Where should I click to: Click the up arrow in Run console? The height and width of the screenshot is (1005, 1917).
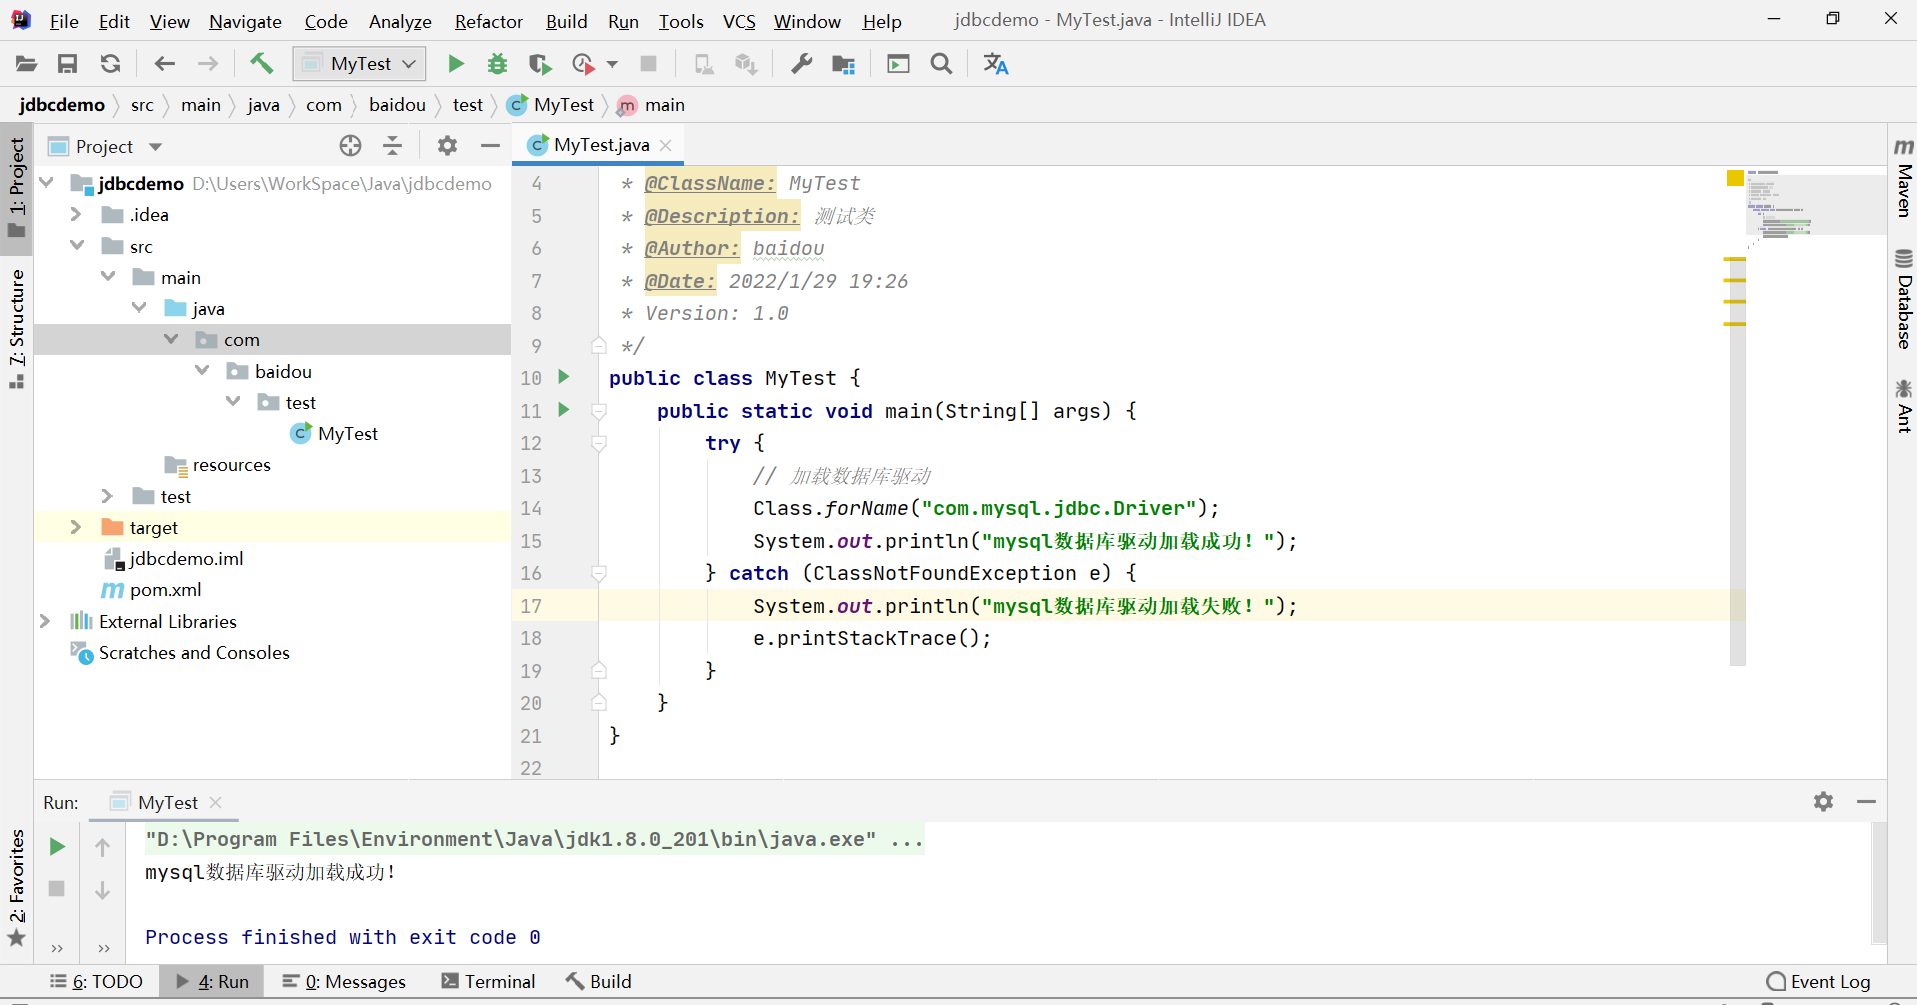[x=102, y=848]
